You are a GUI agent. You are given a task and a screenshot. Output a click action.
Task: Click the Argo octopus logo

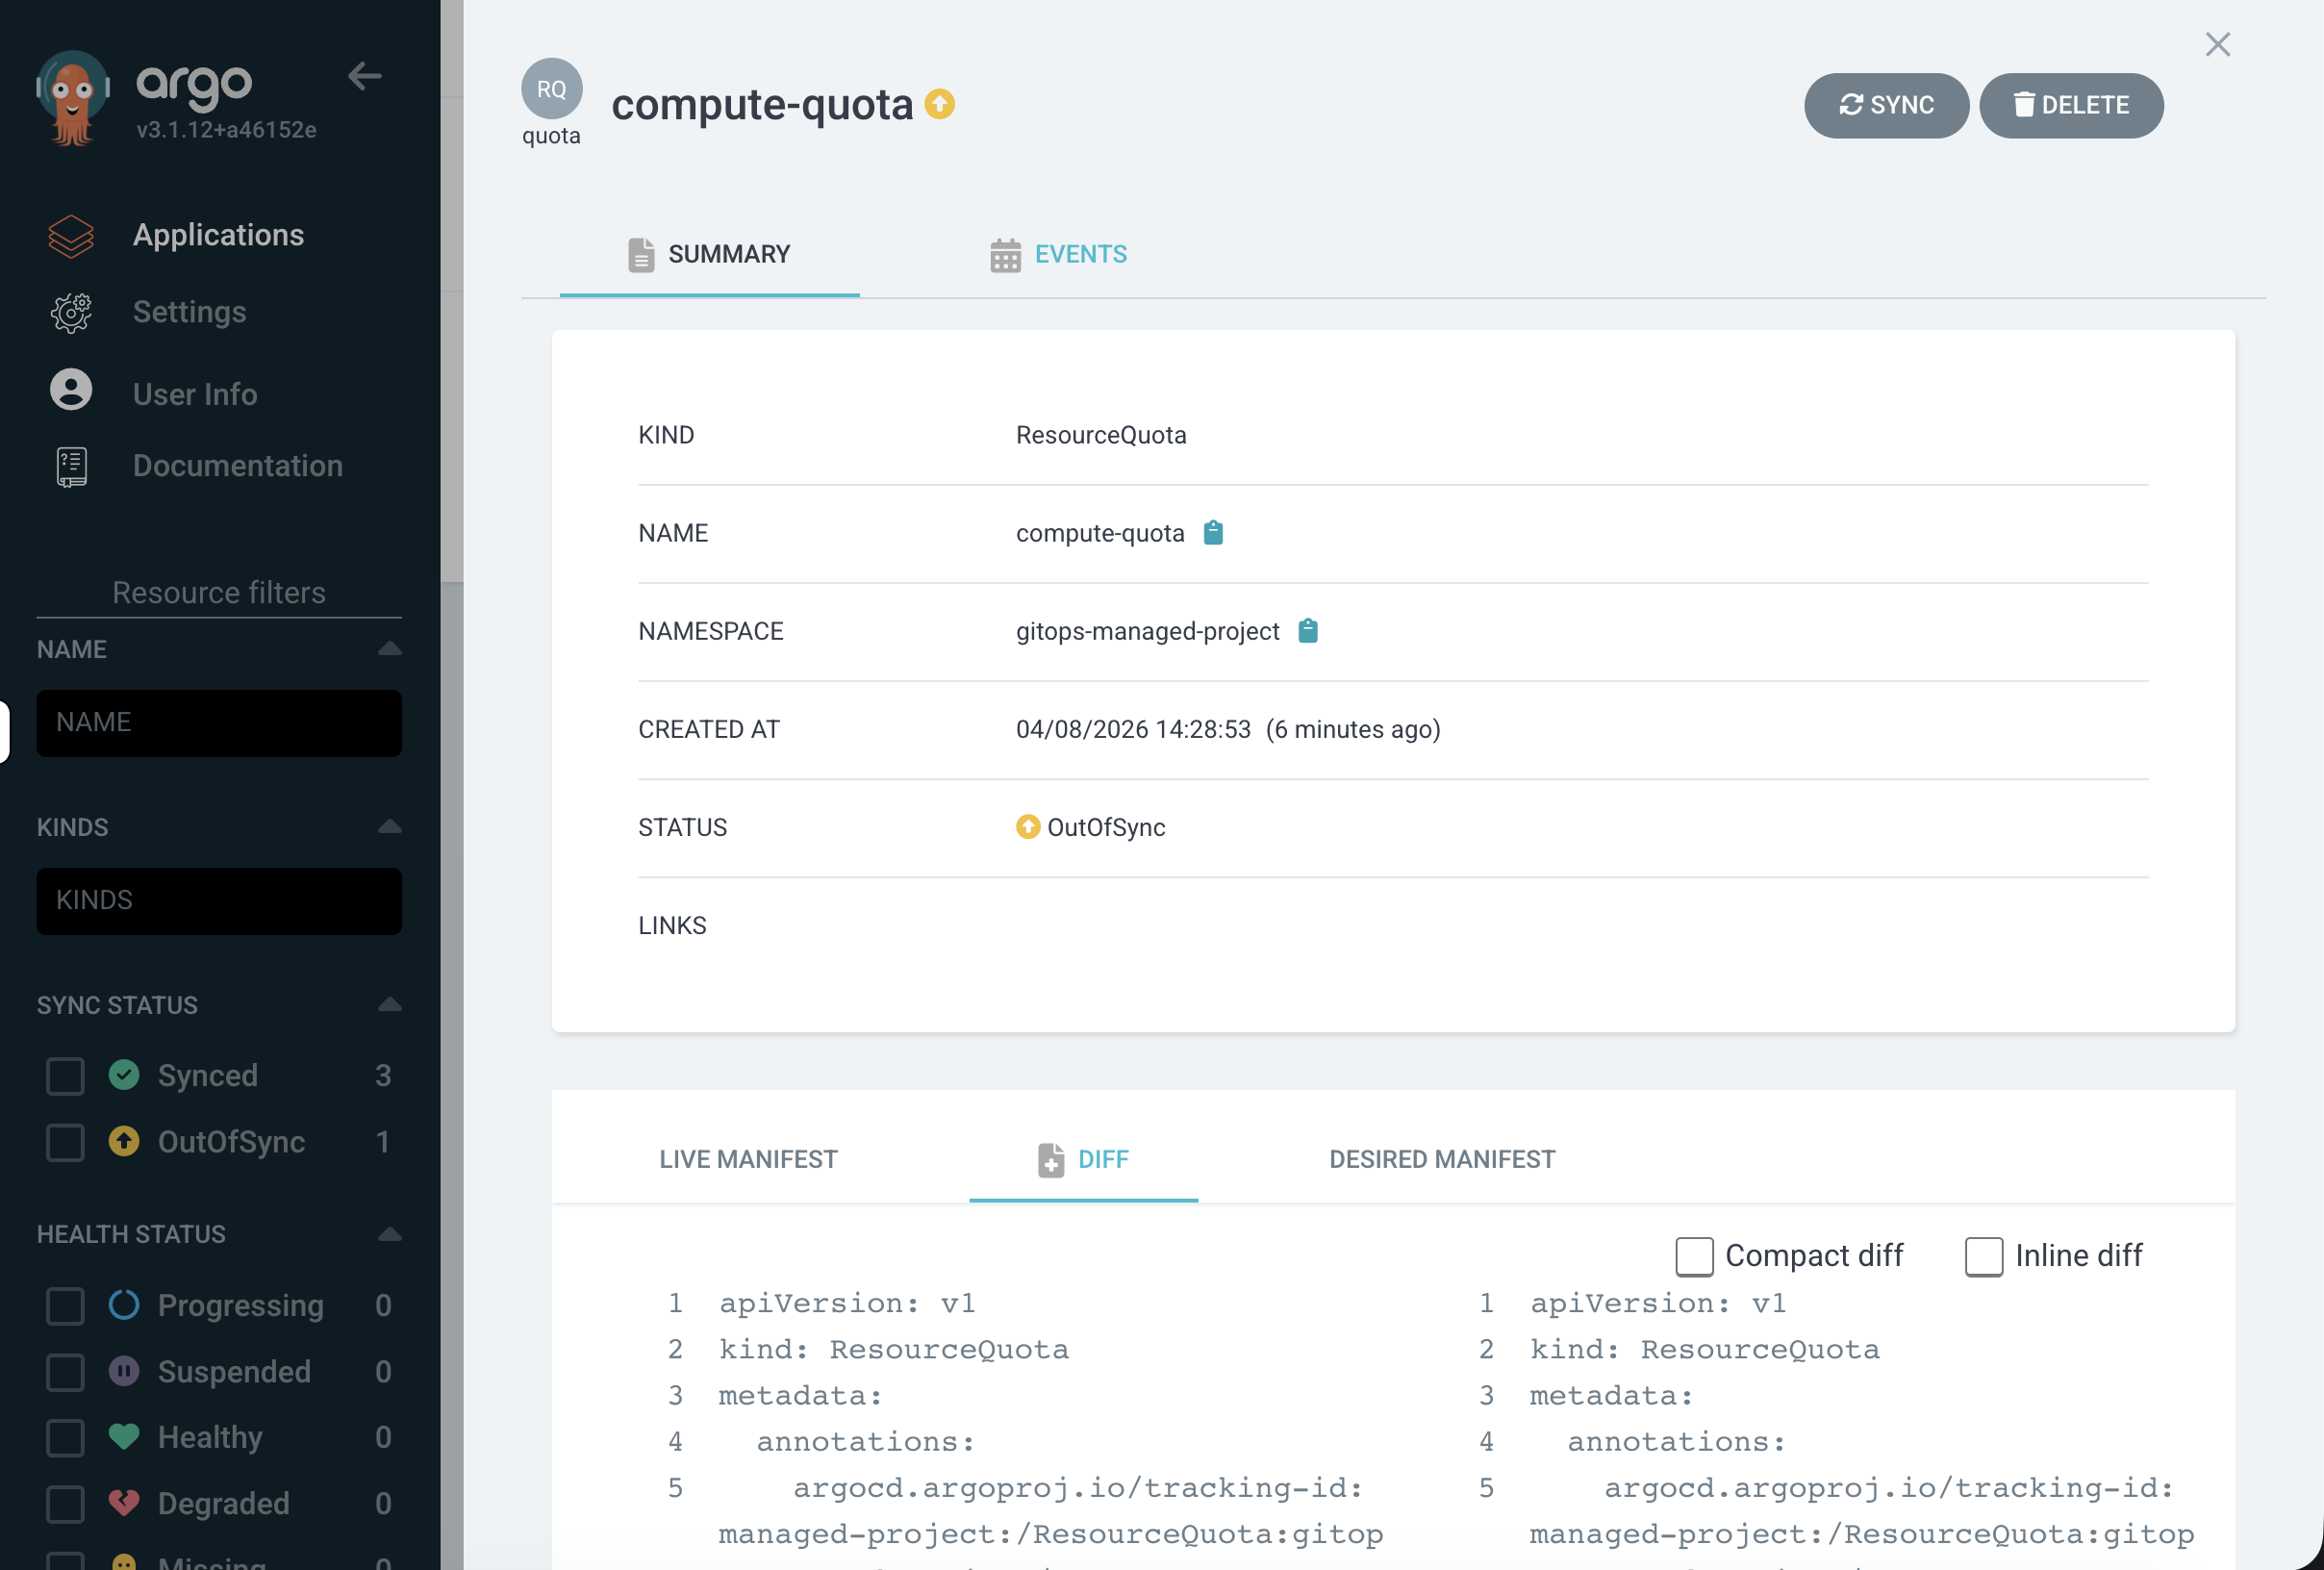coord(73,97)
